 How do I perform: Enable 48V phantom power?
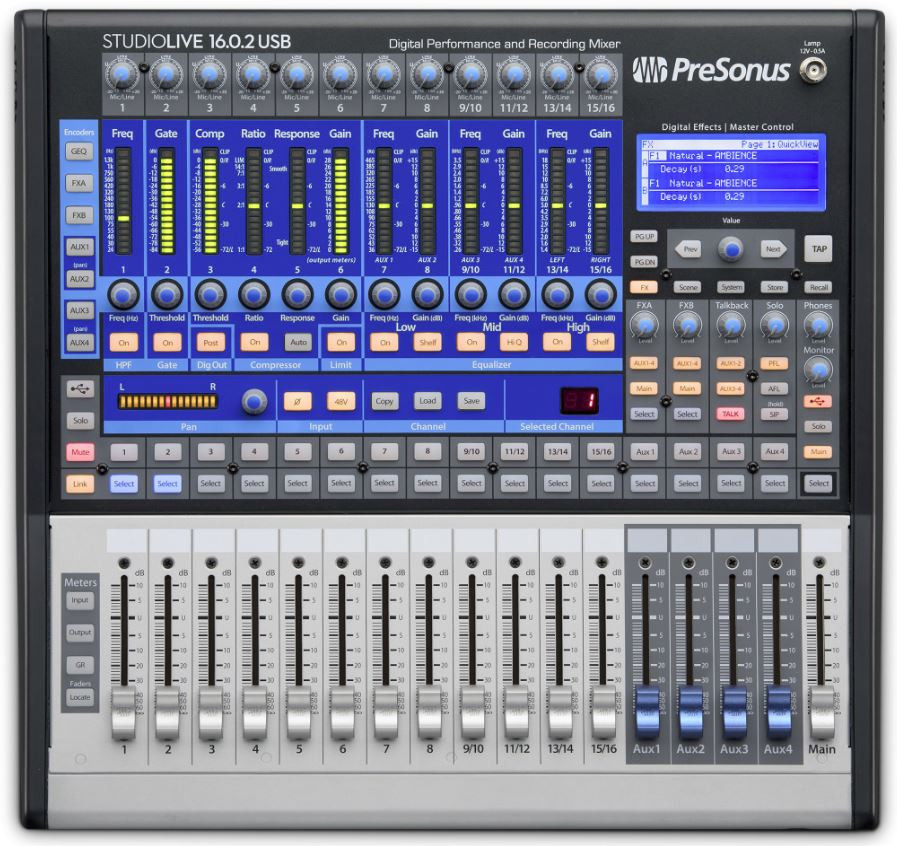tap(341, 401)
